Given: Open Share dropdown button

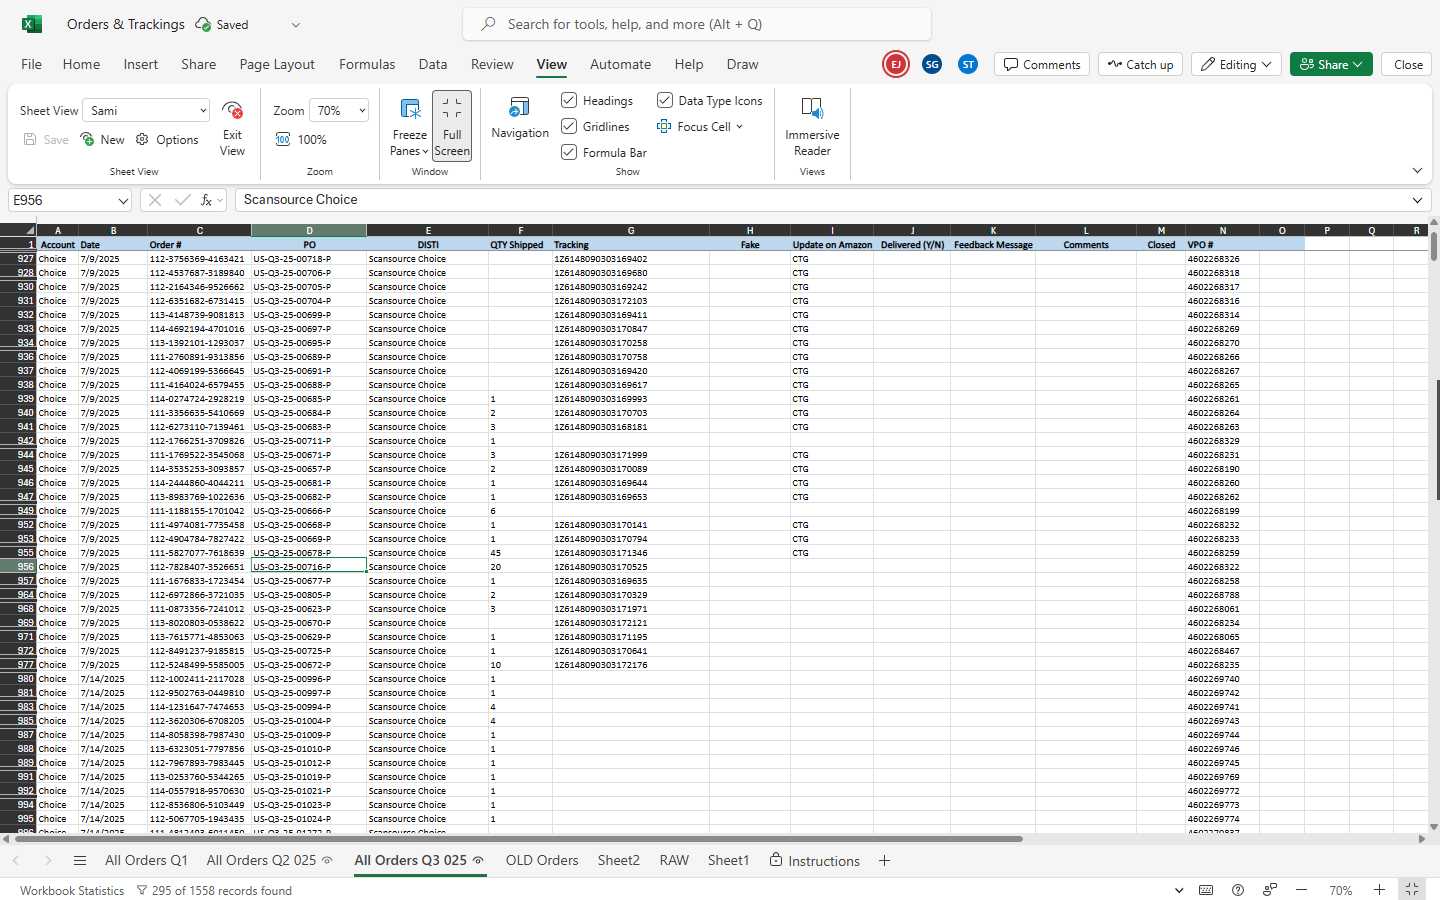Looking at the screenshot, I should 1331,64.
